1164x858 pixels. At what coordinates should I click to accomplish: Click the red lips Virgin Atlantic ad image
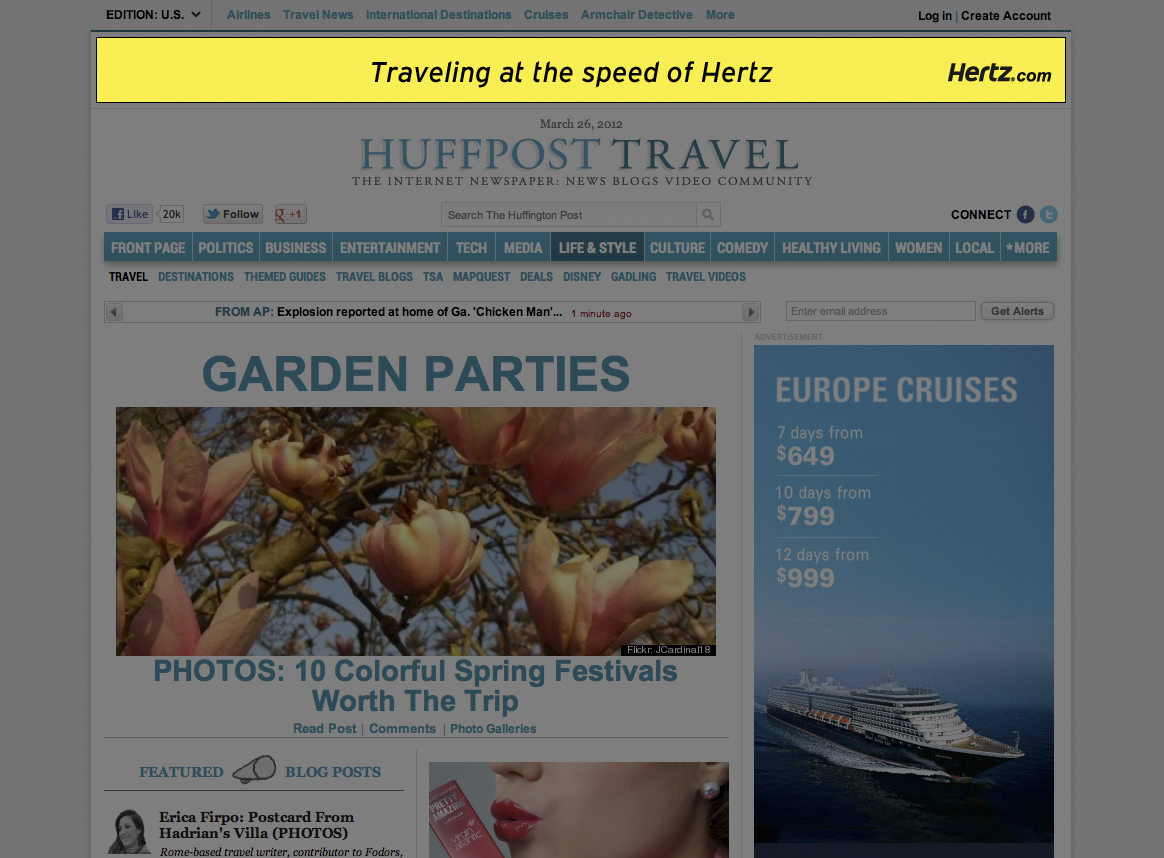(579, 810)
